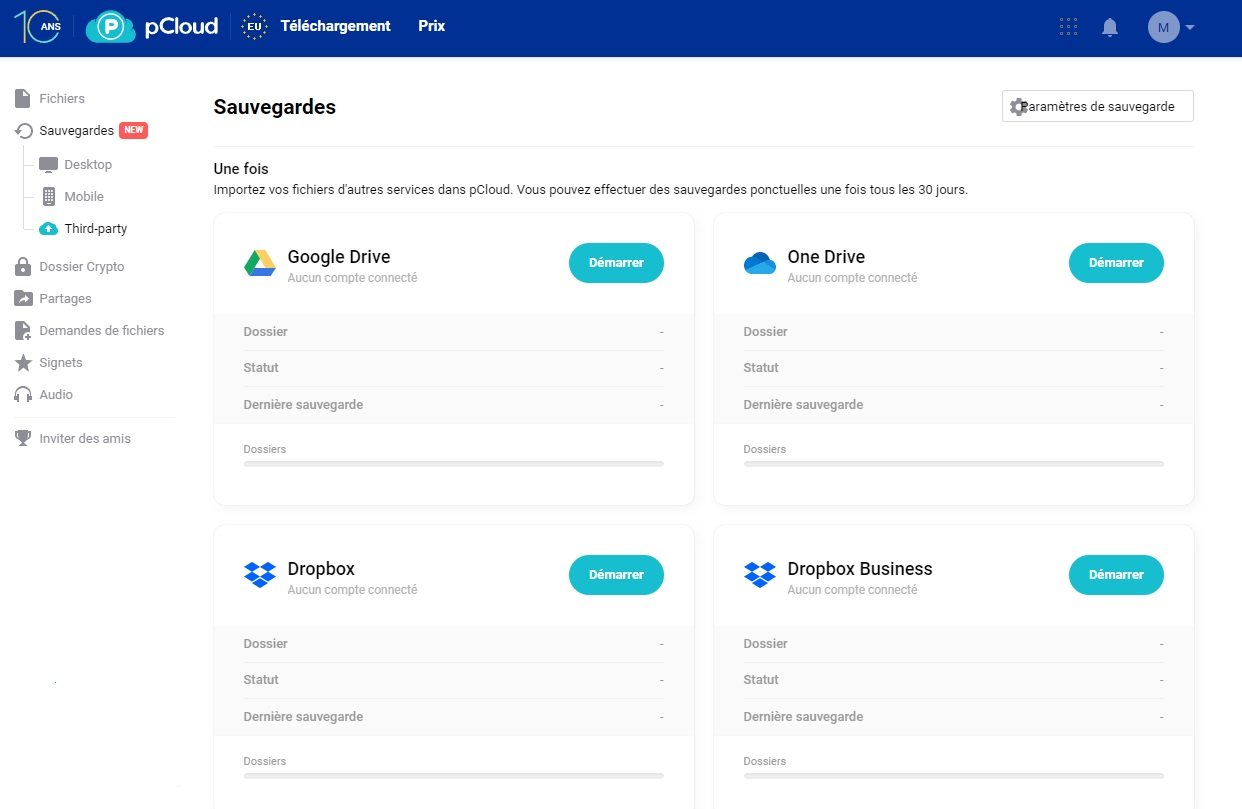Click the Une fois section heading
Image resolution: width=1242 pixels, height=809 pixels.
pyautogui.click(x=241, y=169)
